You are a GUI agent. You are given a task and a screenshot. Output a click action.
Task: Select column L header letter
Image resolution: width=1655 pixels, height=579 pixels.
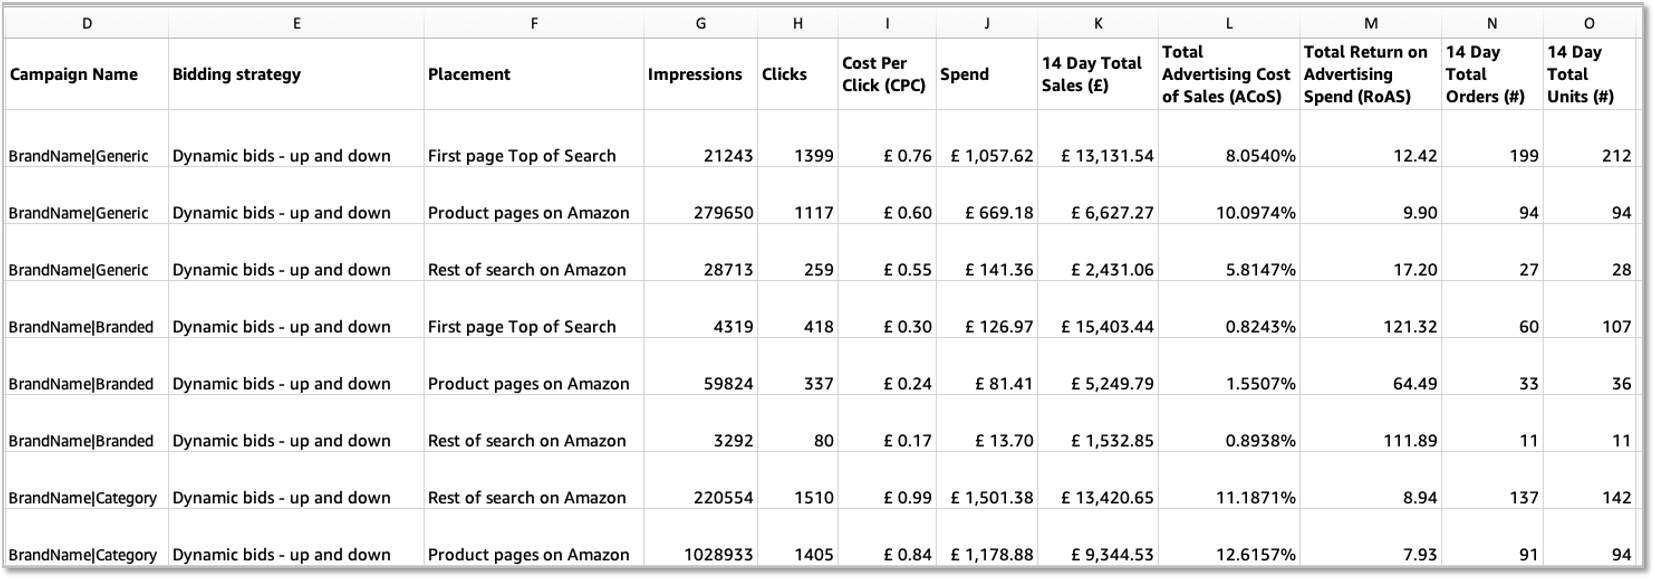[1229, 23]
